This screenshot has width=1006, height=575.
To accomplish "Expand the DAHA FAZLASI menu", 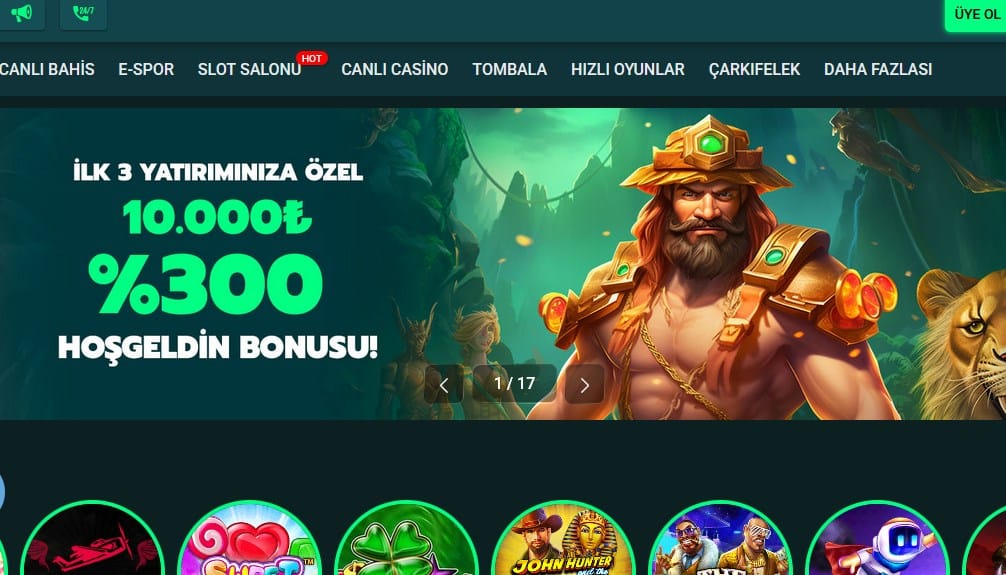I will 878,69.
